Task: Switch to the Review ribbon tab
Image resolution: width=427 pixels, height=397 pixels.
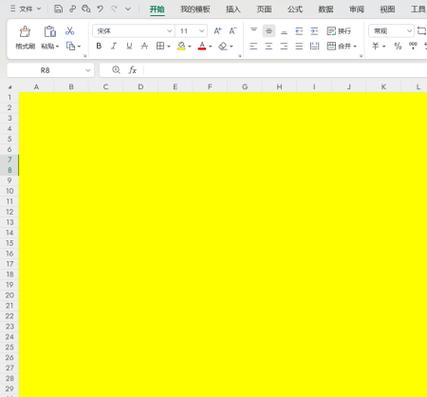Action: [x=357, y=9]
